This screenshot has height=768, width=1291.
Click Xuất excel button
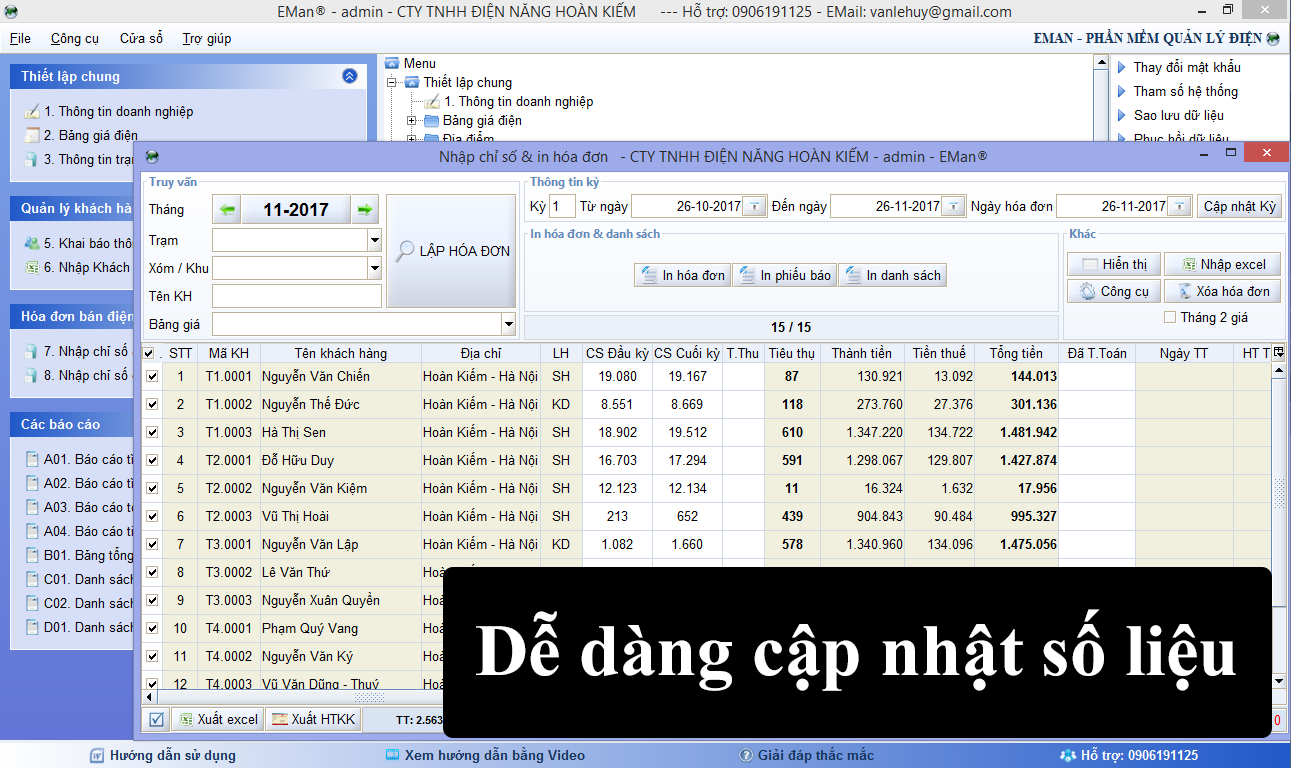[x=217, y=719]
